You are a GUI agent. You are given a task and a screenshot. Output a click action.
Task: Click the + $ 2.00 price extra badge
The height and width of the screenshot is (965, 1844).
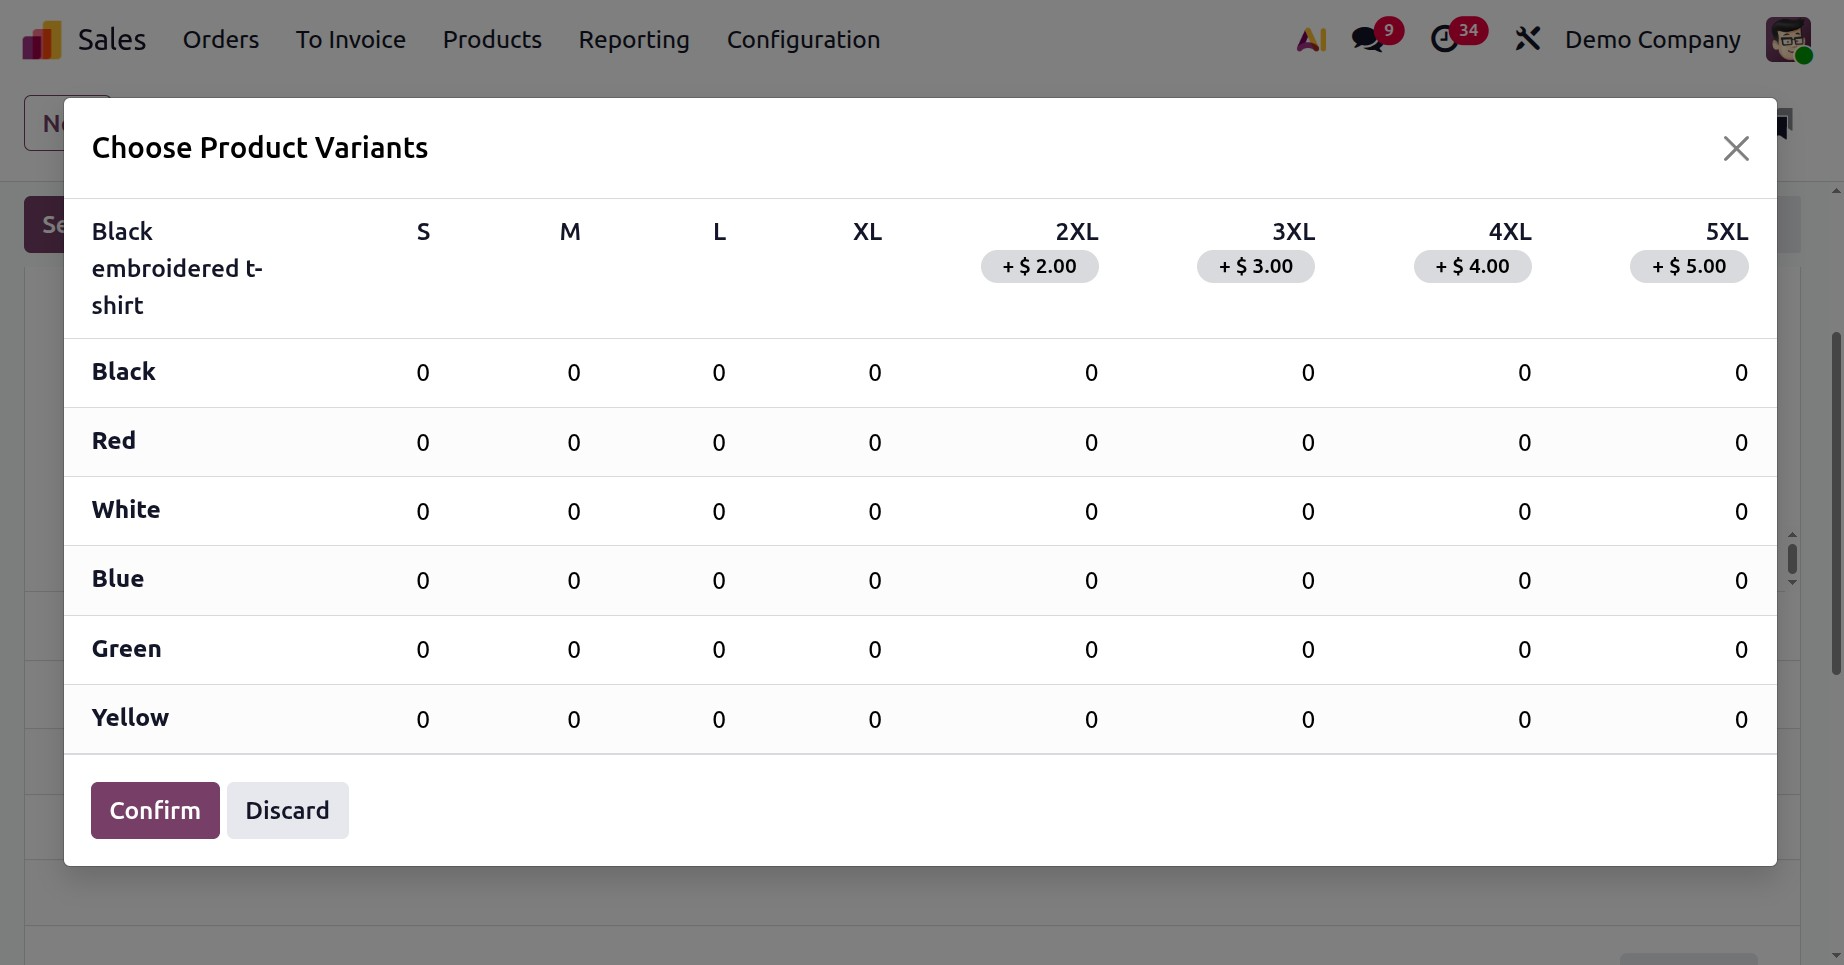pyautogui.click(x=1040, y=266)
